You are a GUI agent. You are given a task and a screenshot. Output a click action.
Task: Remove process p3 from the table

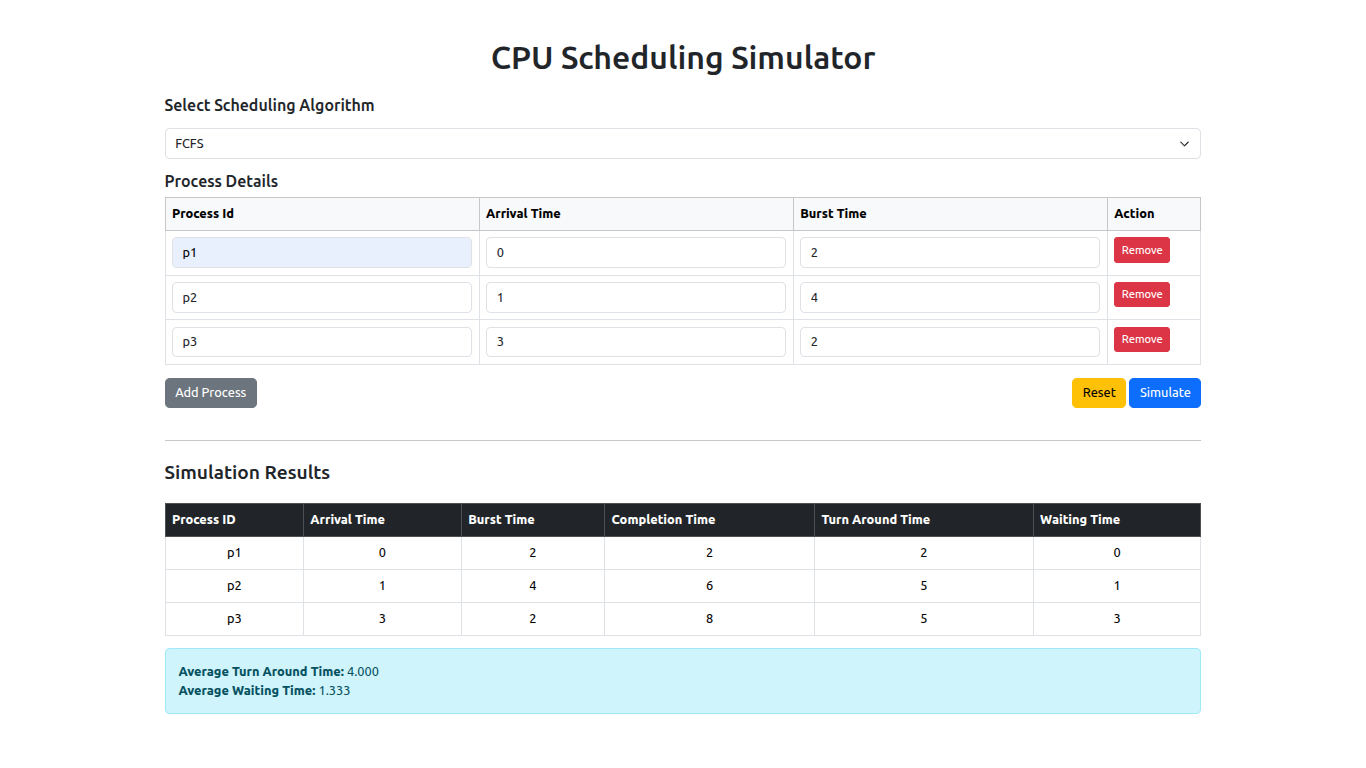pyautogui.click(x=1142, y=339)
